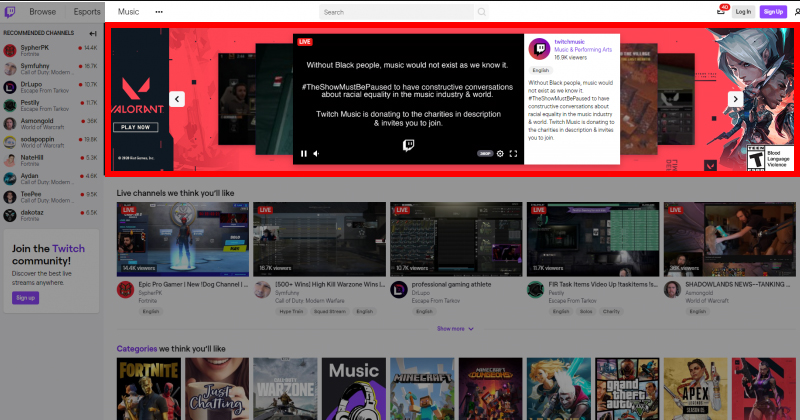Open the twitchmusic channel link
800x420 pixels.
[x=569, y=42]
